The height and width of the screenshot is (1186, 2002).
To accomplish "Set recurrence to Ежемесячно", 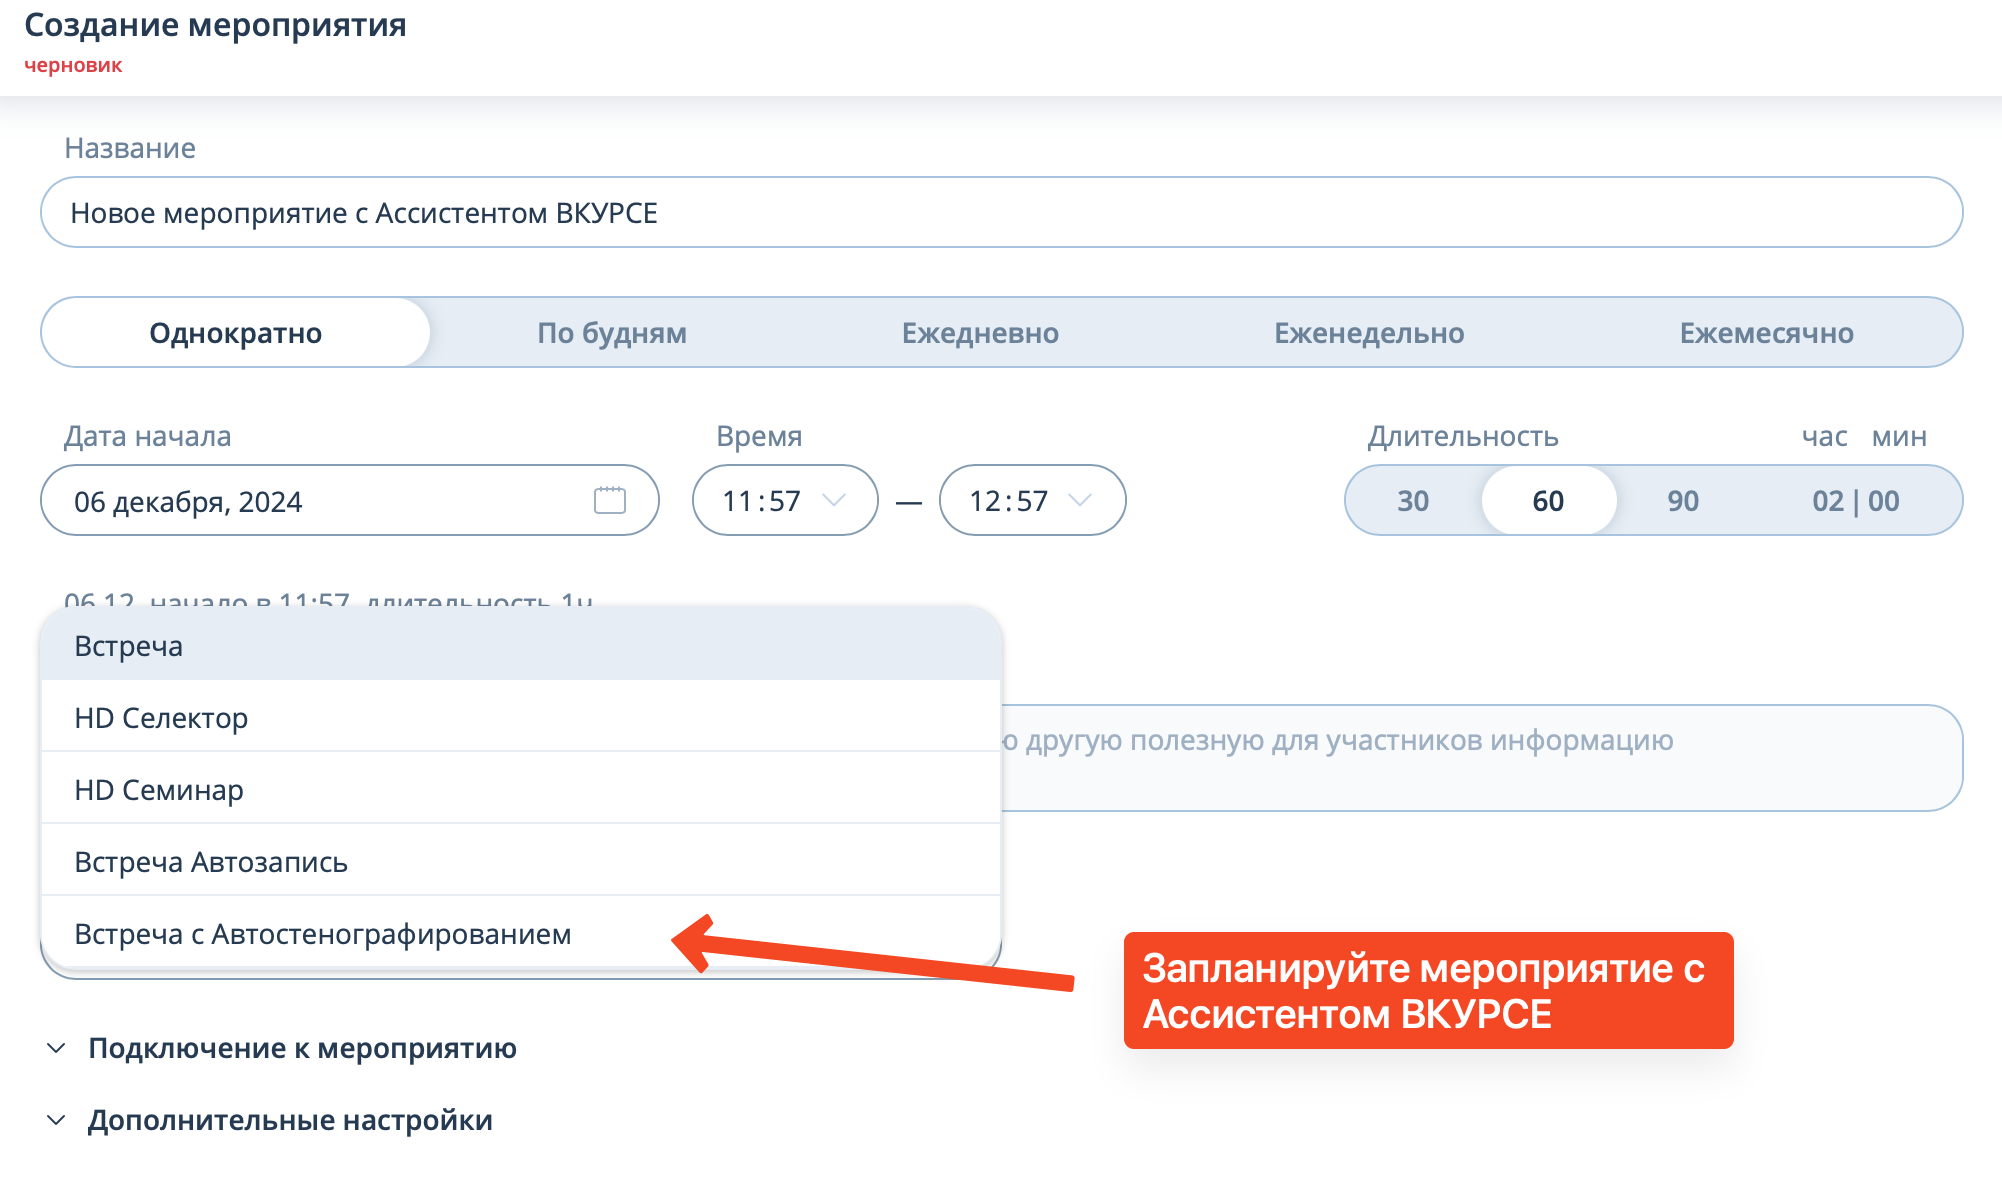I will (1766, 332).
